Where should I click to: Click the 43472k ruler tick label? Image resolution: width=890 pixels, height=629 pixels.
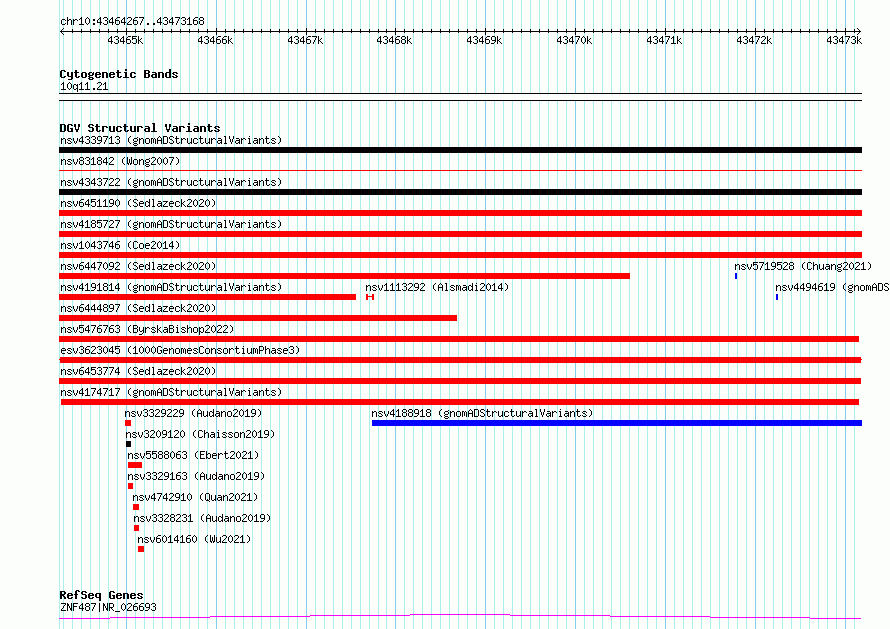pyautogui.click(x=754, y=40)
